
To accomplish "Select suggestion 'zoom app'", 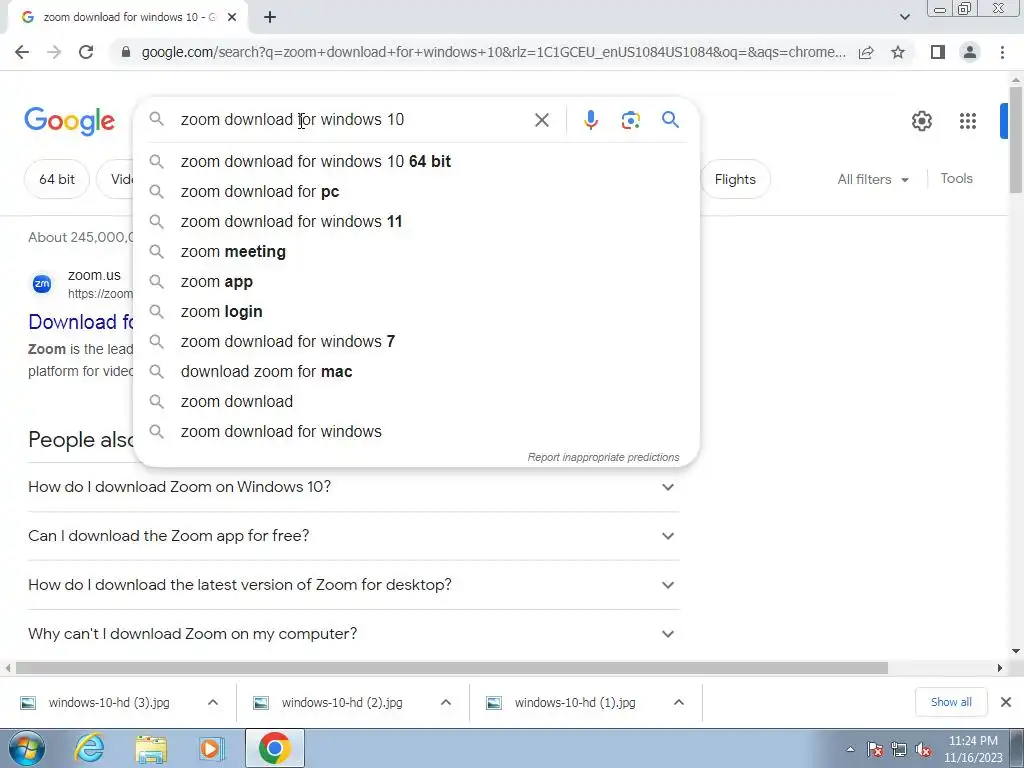I will coord(417,281).
